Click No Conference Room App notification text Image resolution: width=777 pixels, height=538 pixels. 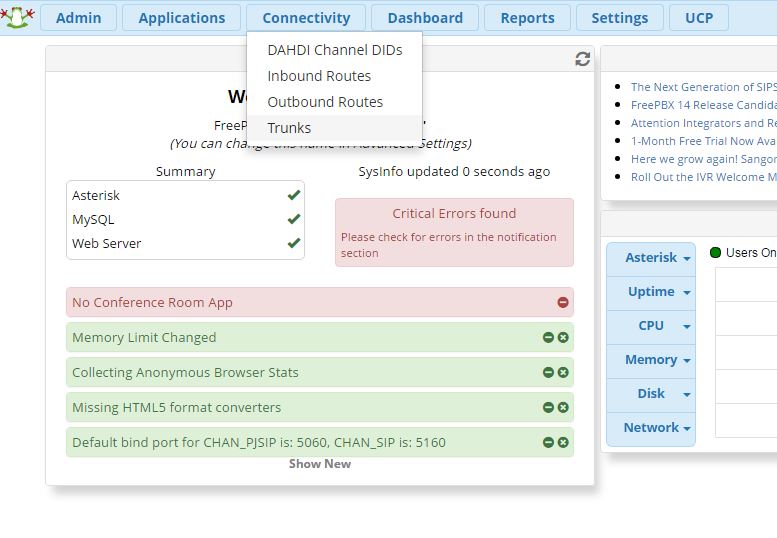tap(152, 302)
